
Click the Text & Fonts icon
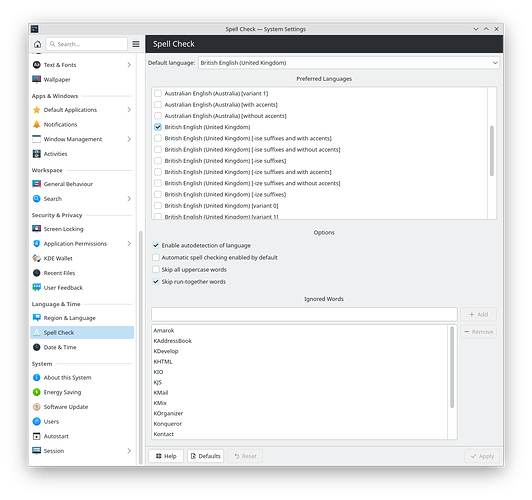click(37, 65)
